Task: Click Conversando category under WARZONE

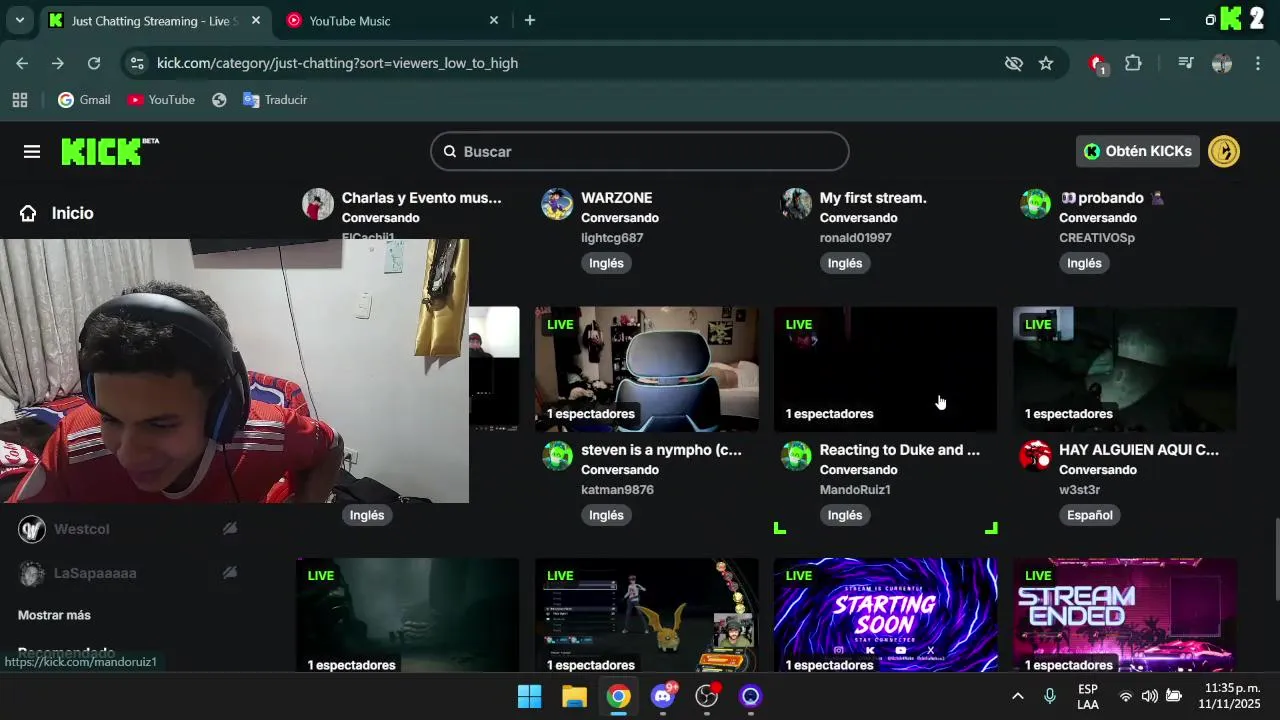Action: [620, 218]
